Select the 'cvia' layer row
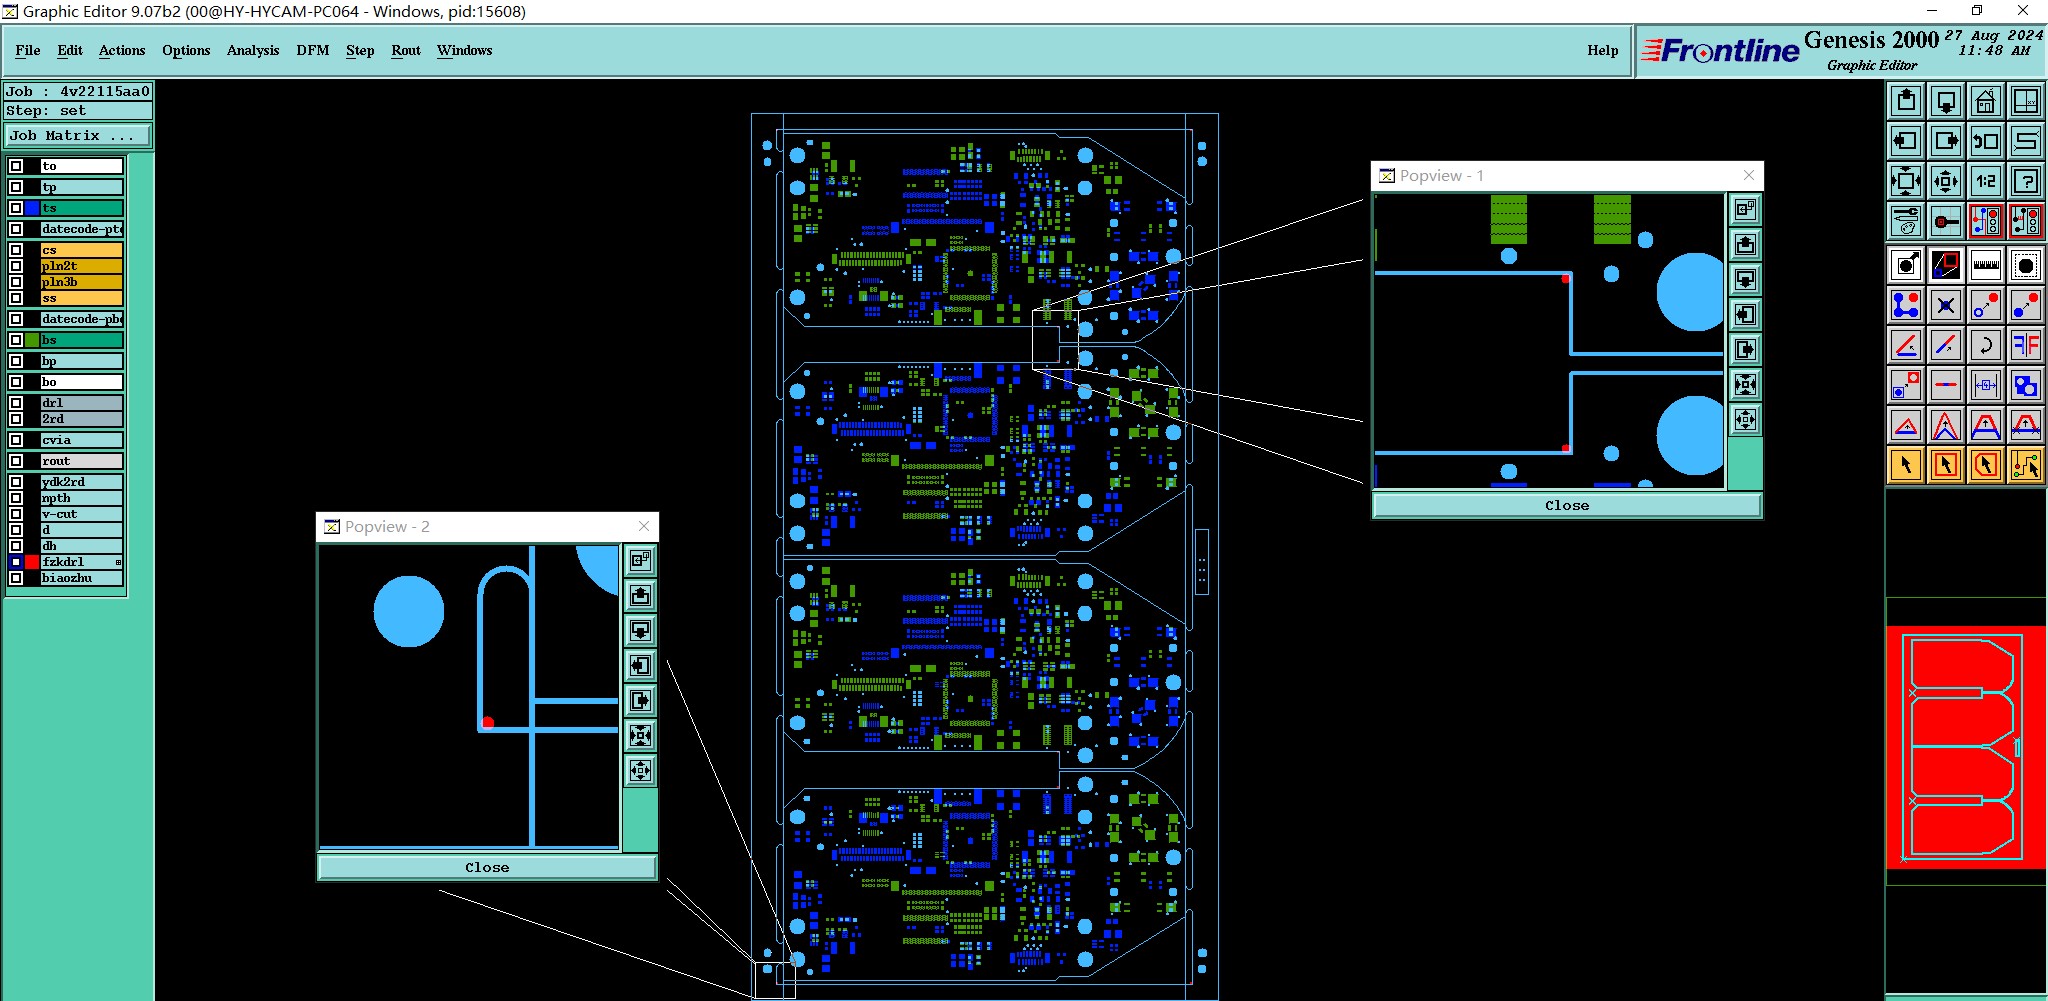 tap(82, 440)
